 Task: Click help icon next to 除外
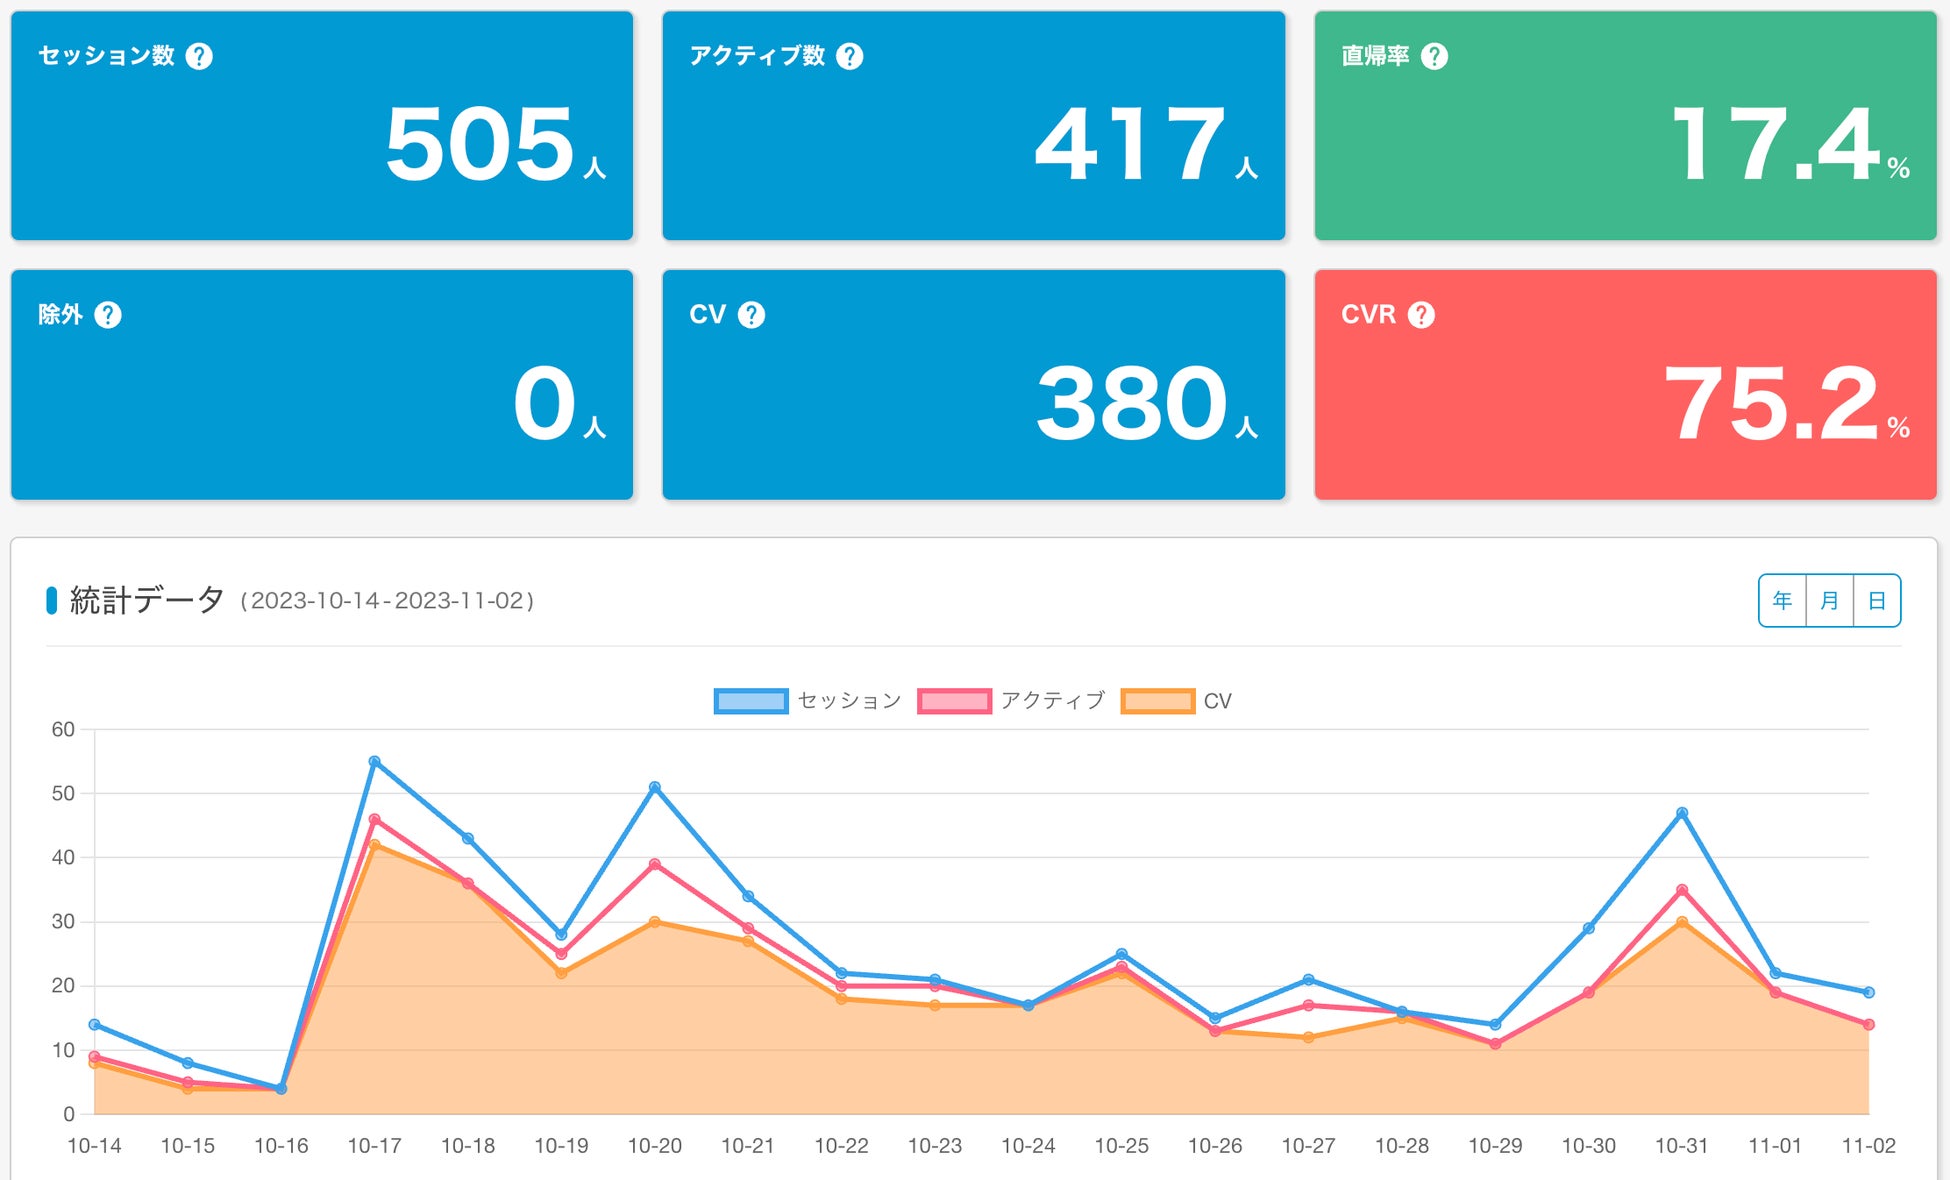[108, 315]
